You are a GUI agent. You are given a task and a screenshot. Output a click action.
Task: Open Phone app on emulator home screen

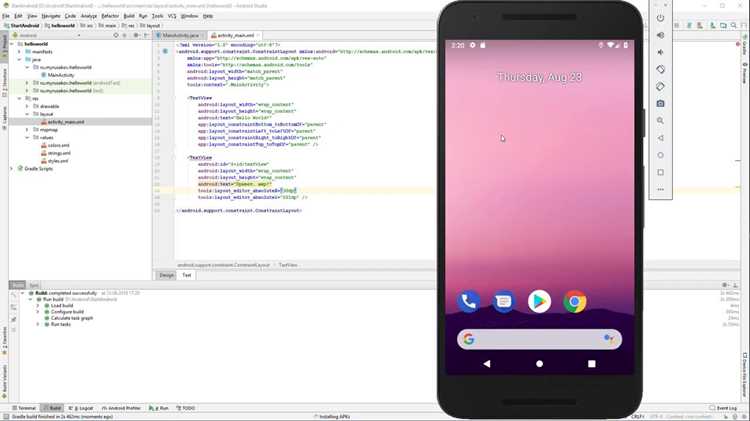click(468, 301)
